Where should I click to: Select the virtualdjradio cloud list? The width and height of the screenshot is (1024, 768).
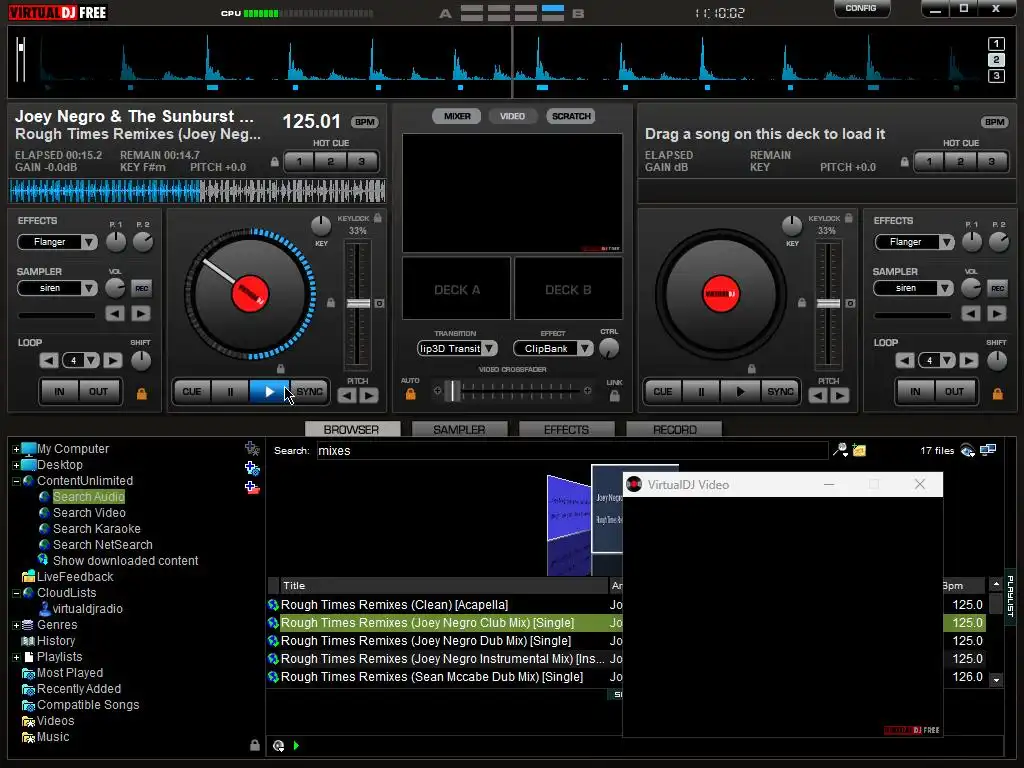click(x=88, y=609)
